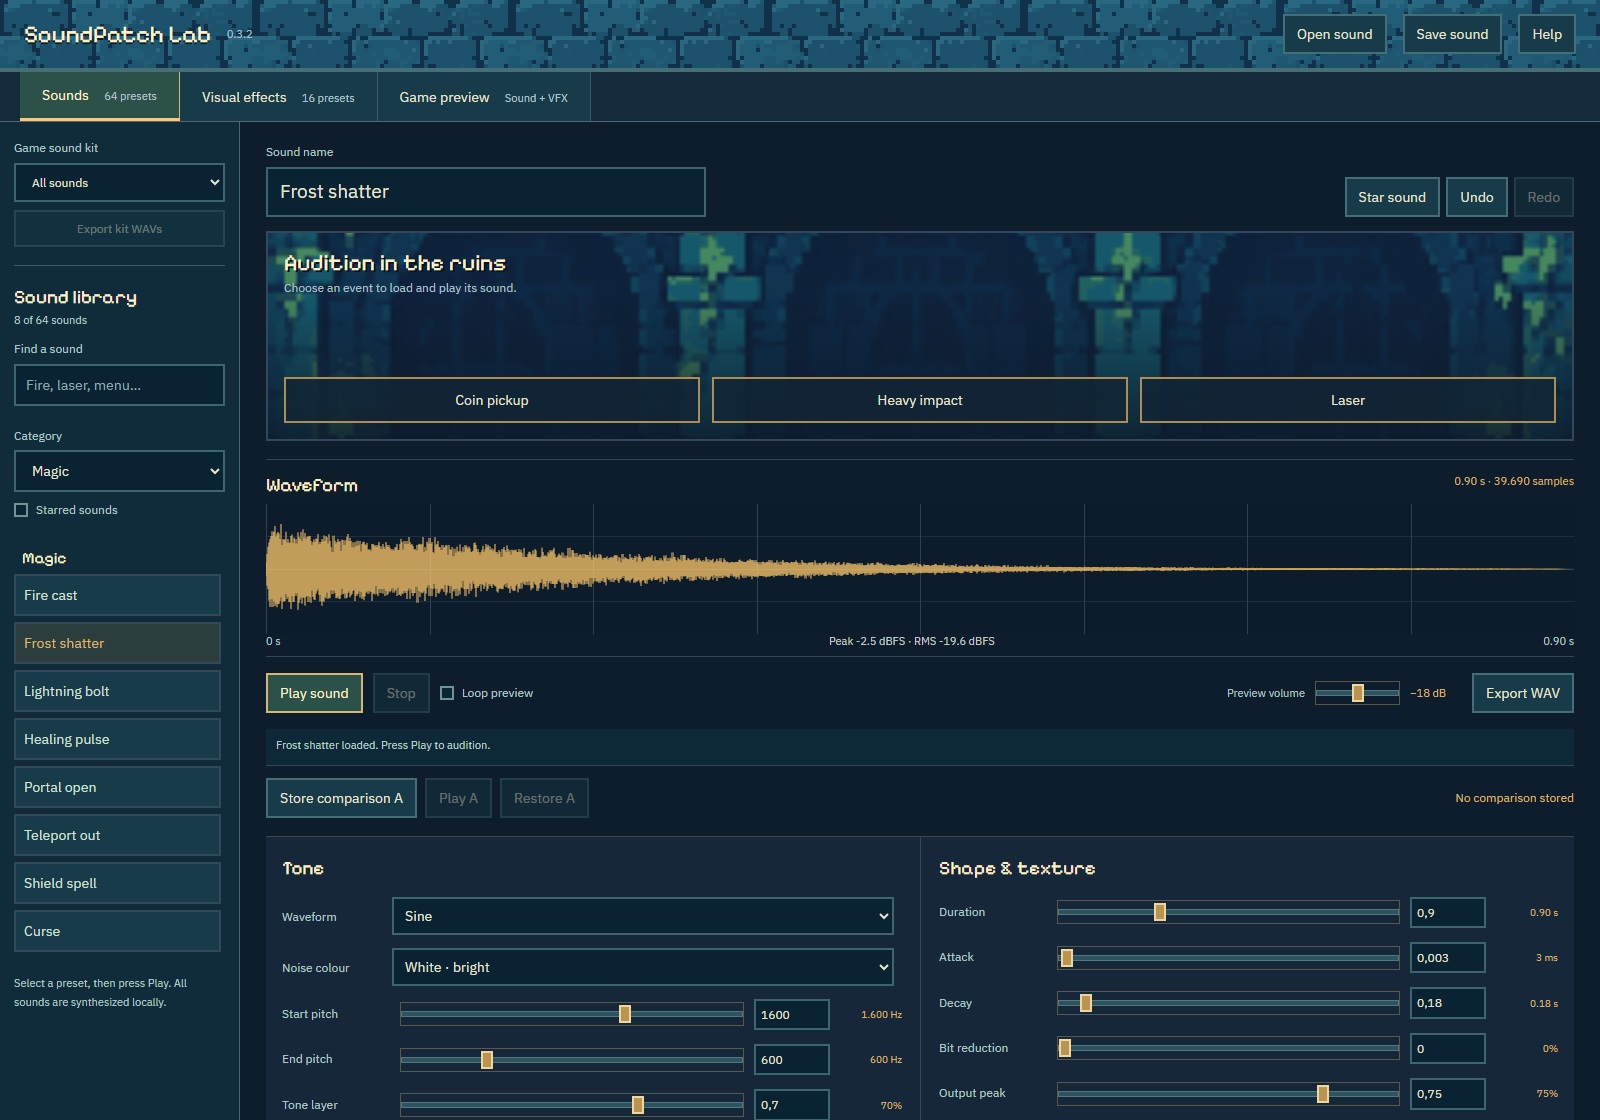1600x1120 pixels.
Task: Click Export kit WAVs button
Action: pos(119,229)
